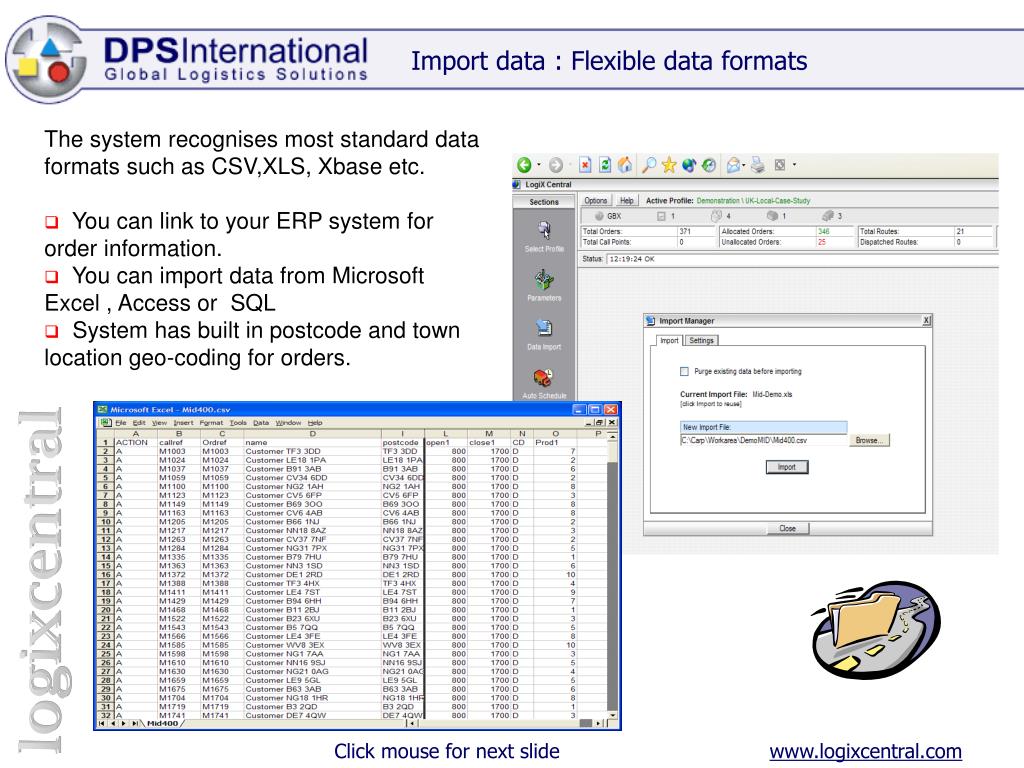Click the Refresh page icon in toolbar
Screen dimensions: 1024x768
click(x=605, y=165)
